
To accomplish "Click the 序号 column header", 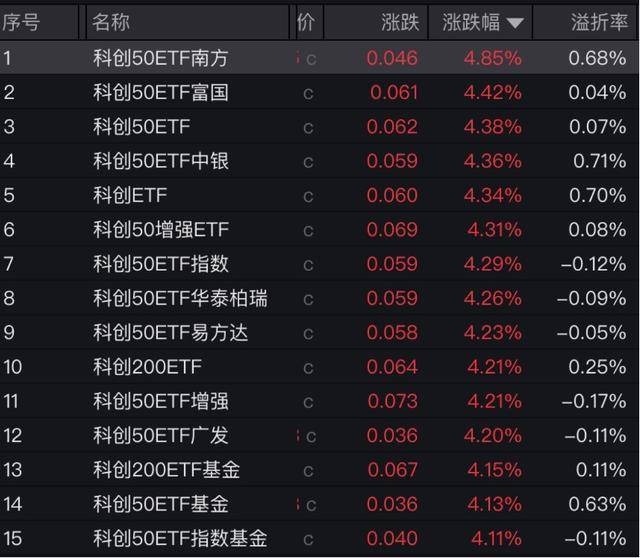I will click(x=21, y=22).
